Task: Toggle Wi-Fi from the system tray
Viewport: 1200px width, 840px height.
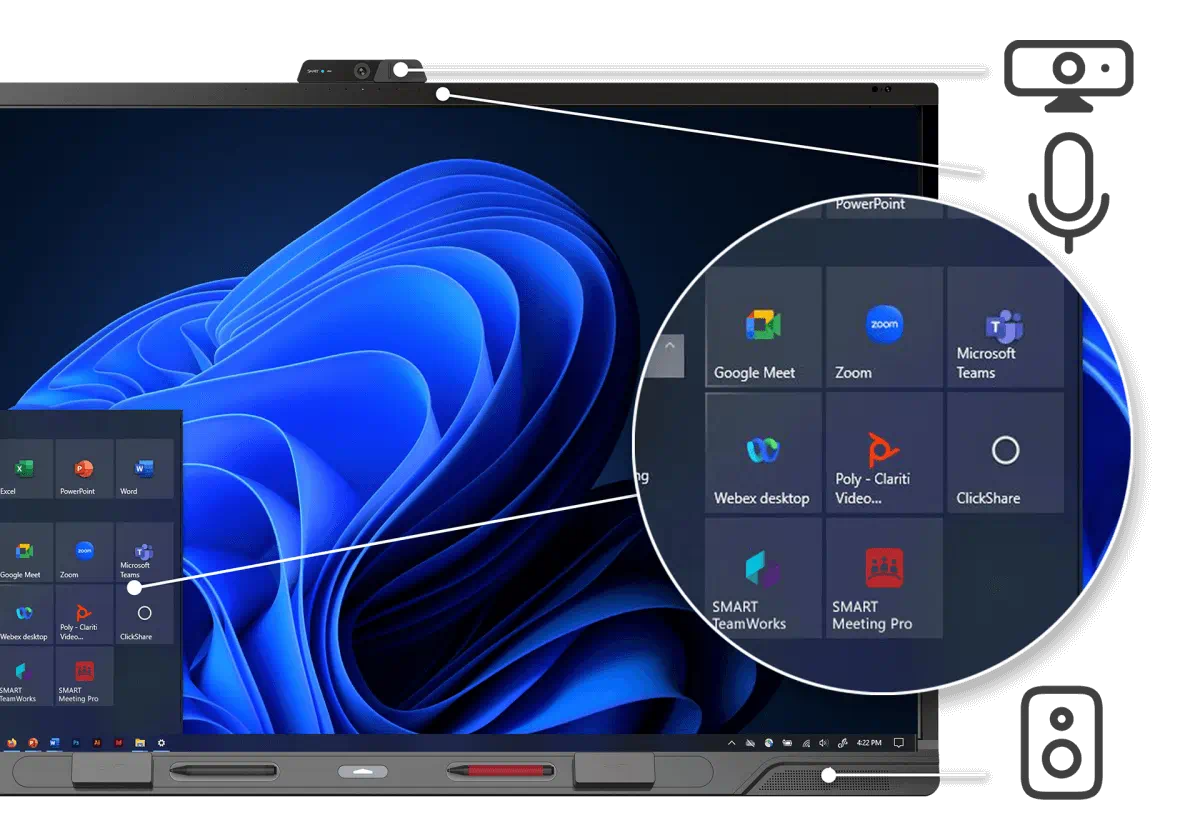Action: [x=805, y=744]
